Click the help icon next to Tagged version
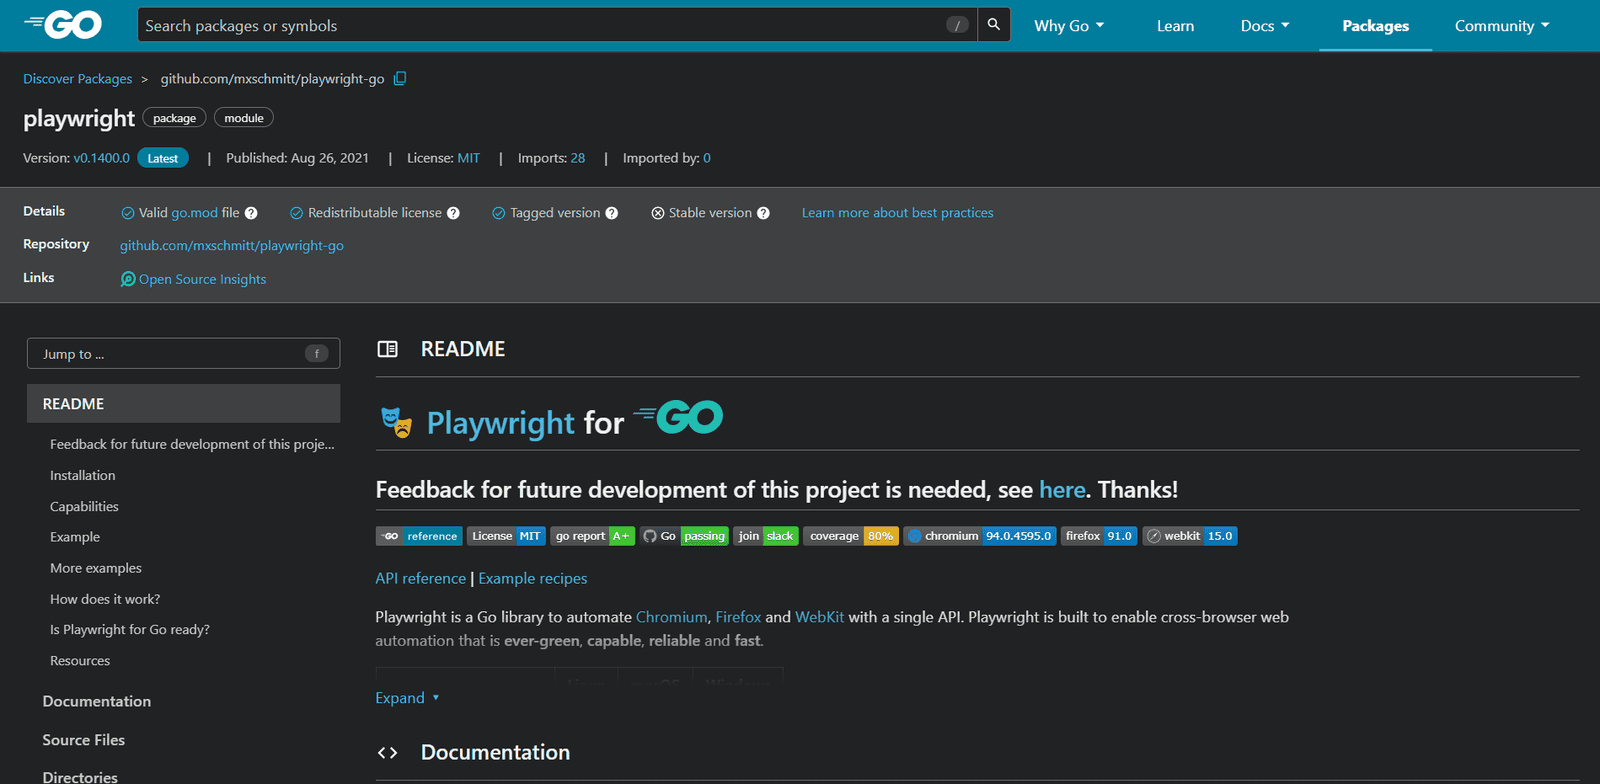The image size is (1600, 784). click(x=612, y=213)
